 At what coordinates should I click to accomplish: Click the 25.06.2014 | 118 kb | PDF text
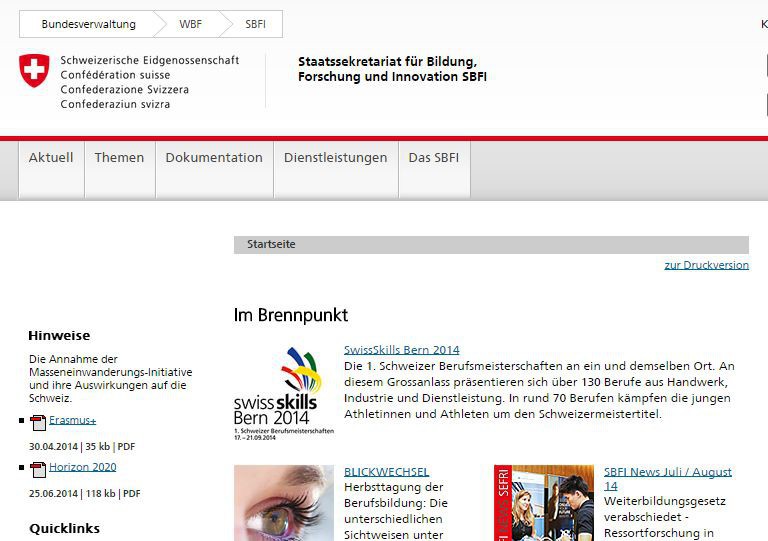tap(85, 494)
